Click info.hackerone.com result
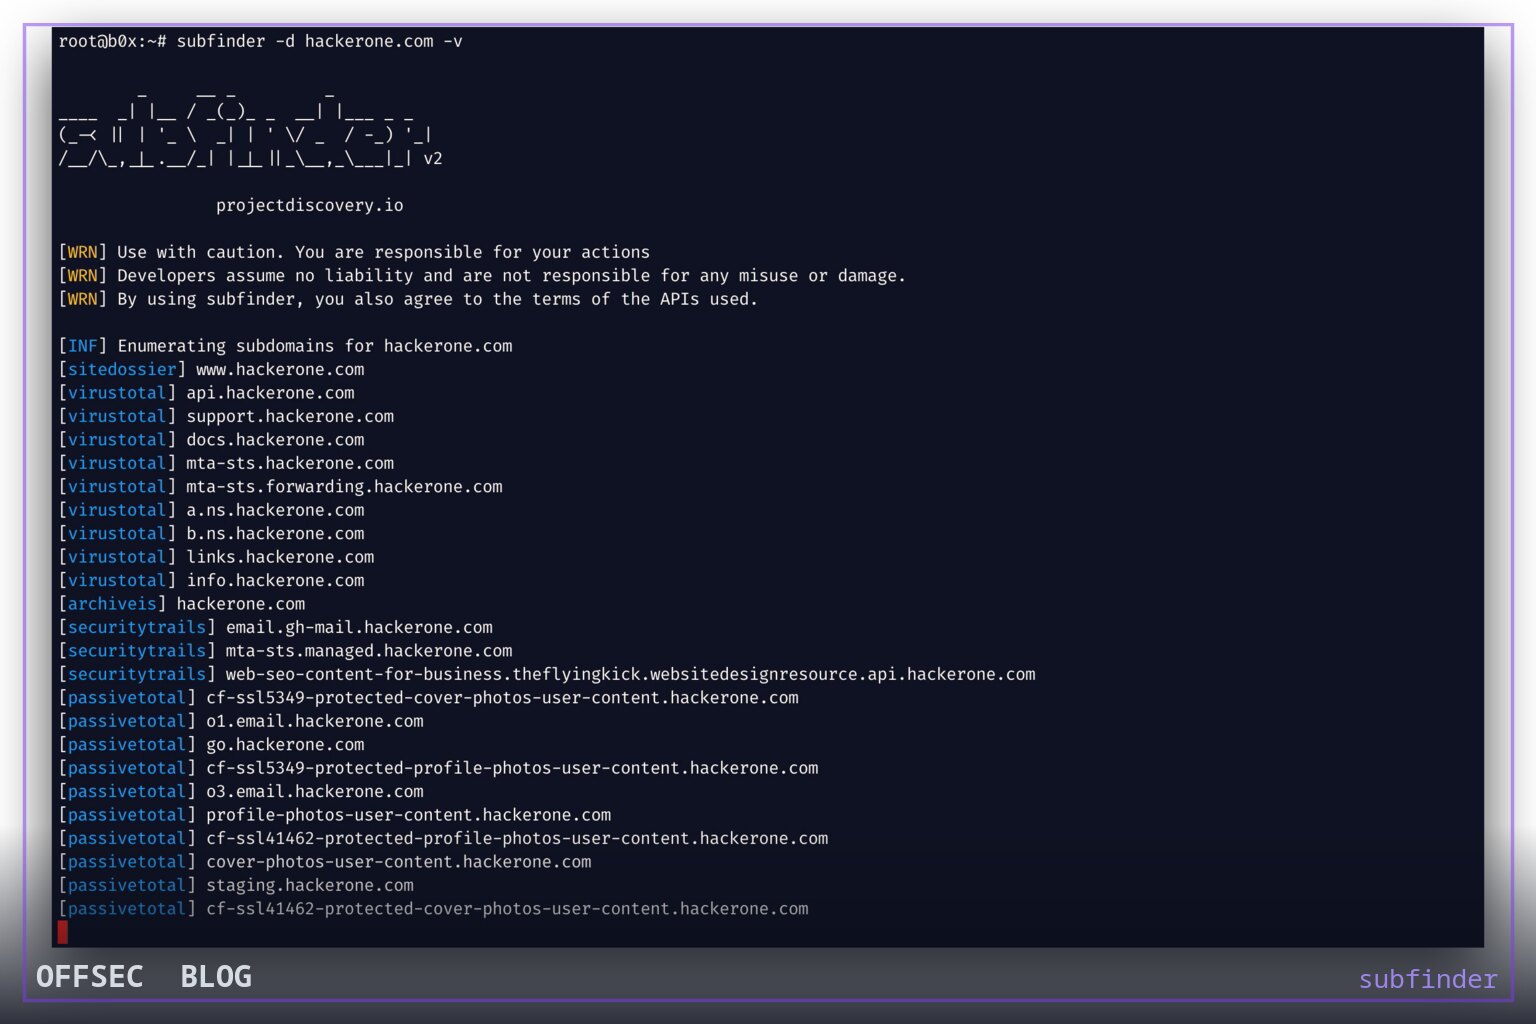 click(x=275, y=581)
